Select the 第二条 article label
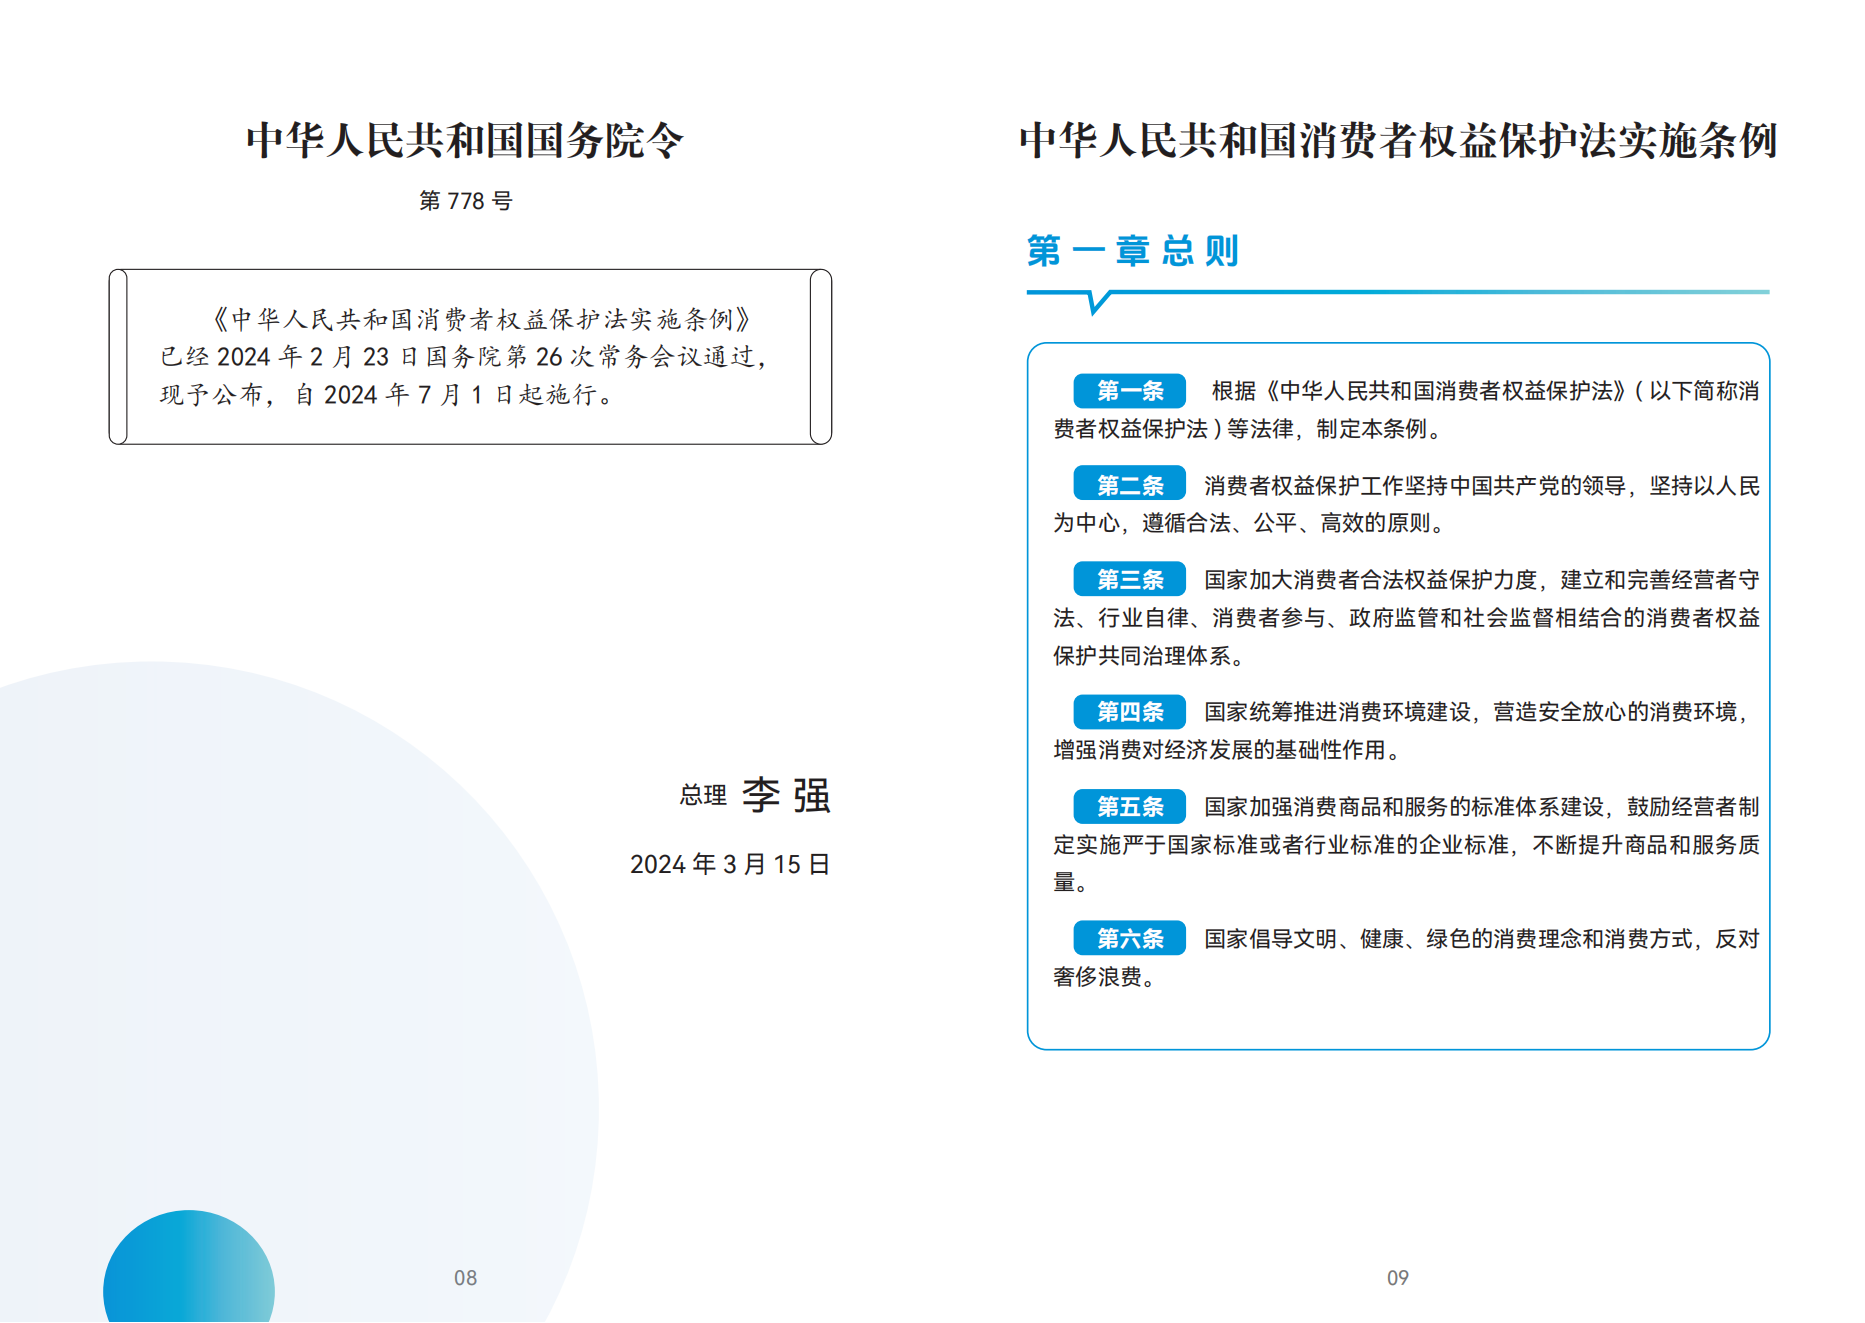1865x1323 pixels. tap(1129, 485)
